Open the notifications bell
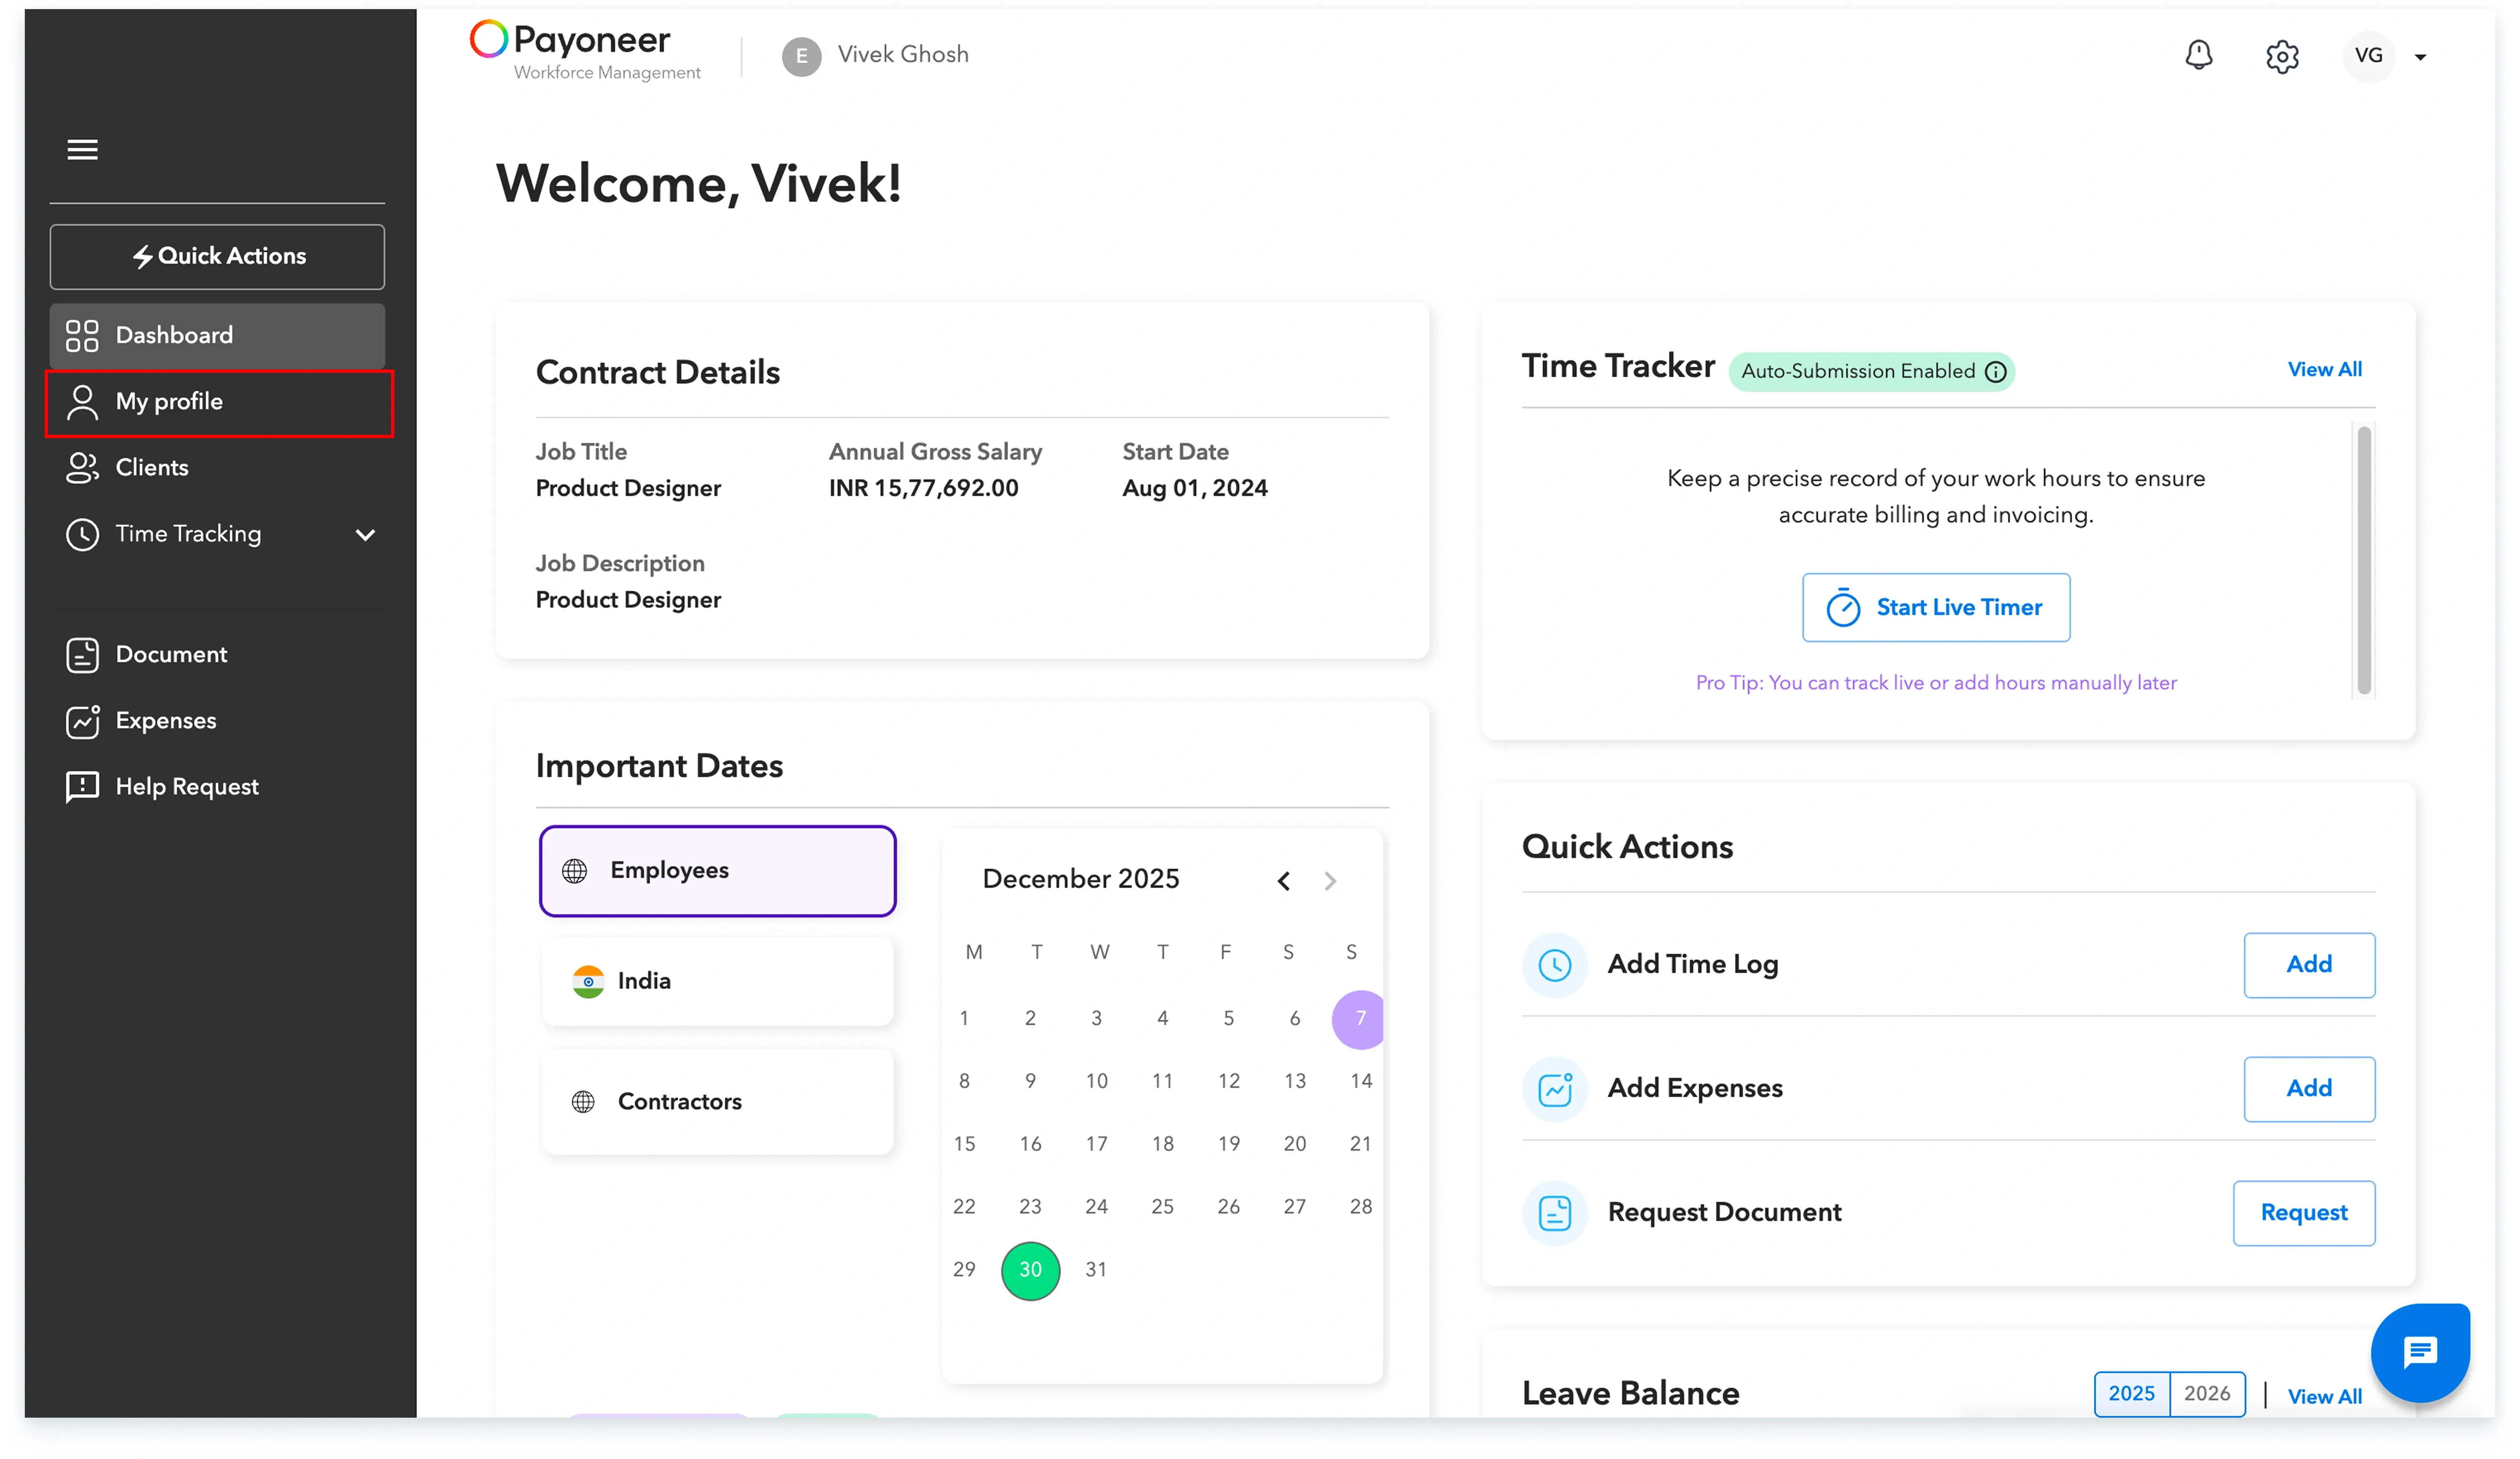This screenshot has width=2520, height=1459. [x=2198, y=55]
